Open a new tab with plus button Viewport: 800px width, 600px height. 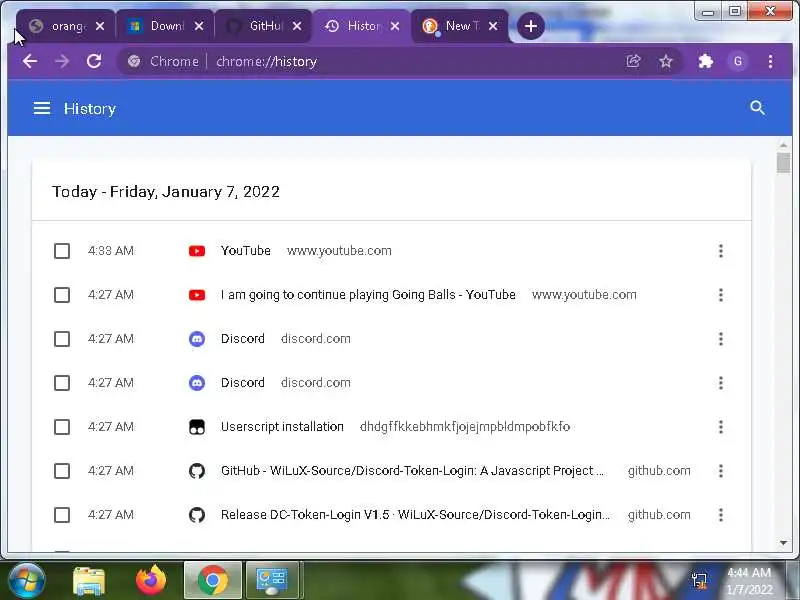pyautogui.click(x=531, y=26)
